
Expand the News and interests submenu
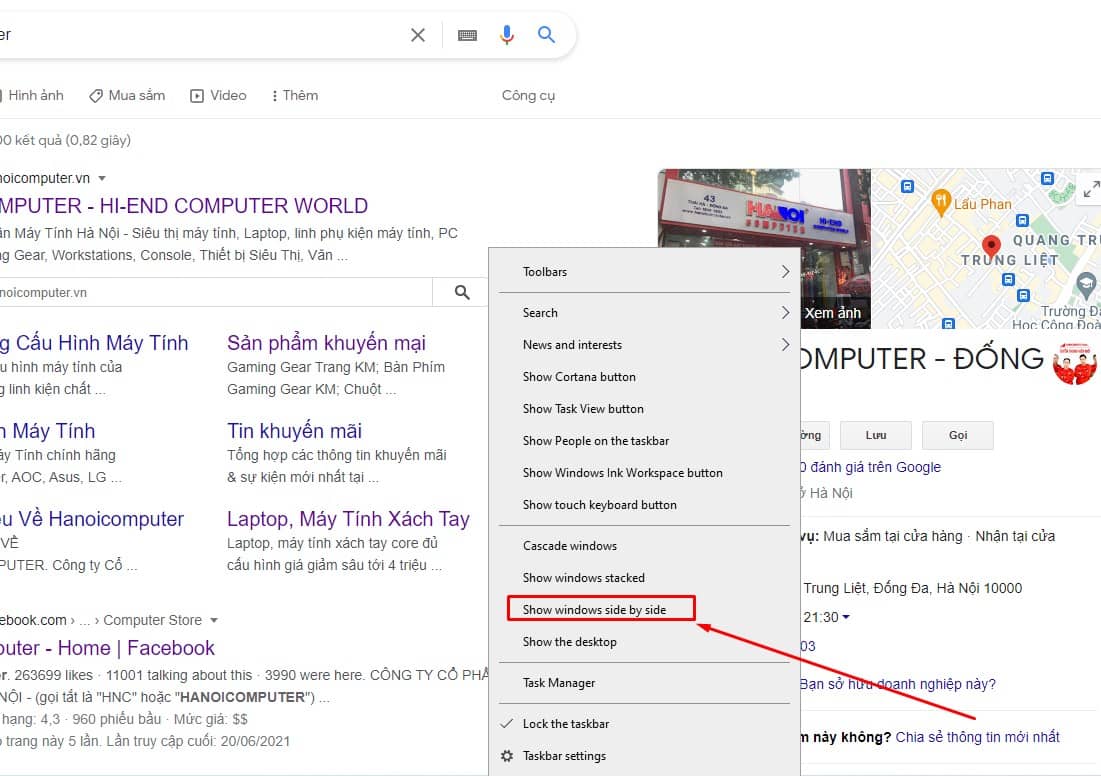(572, 344)
